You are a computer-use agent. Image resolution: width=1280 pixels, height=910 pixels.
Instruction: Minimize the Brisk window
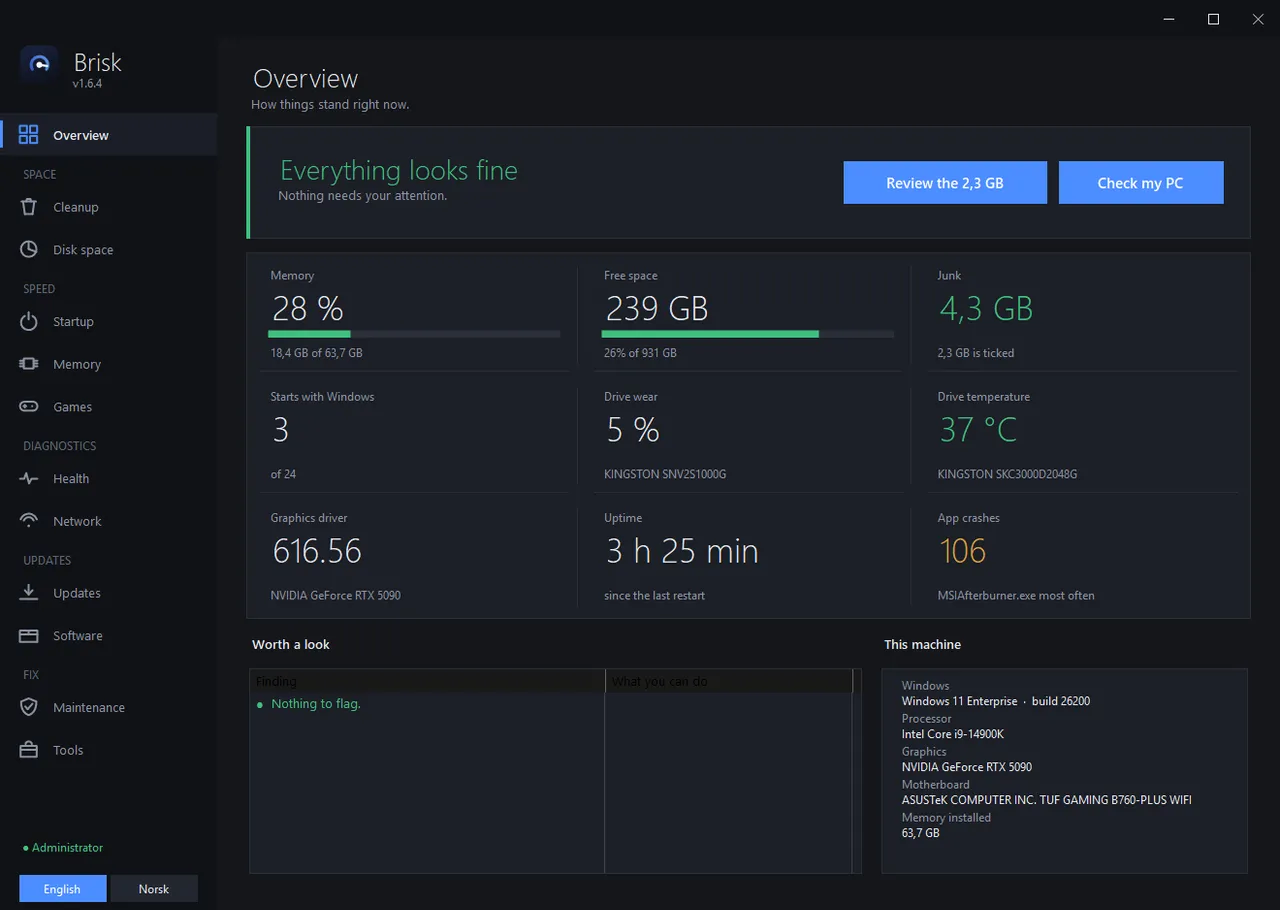tap(1167, 19)
